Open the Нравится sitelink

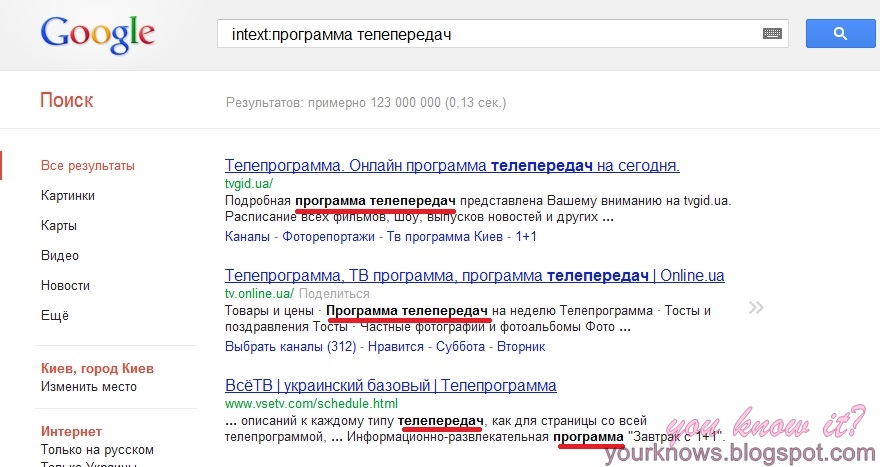pyautogui.click(x=396, y=346)
